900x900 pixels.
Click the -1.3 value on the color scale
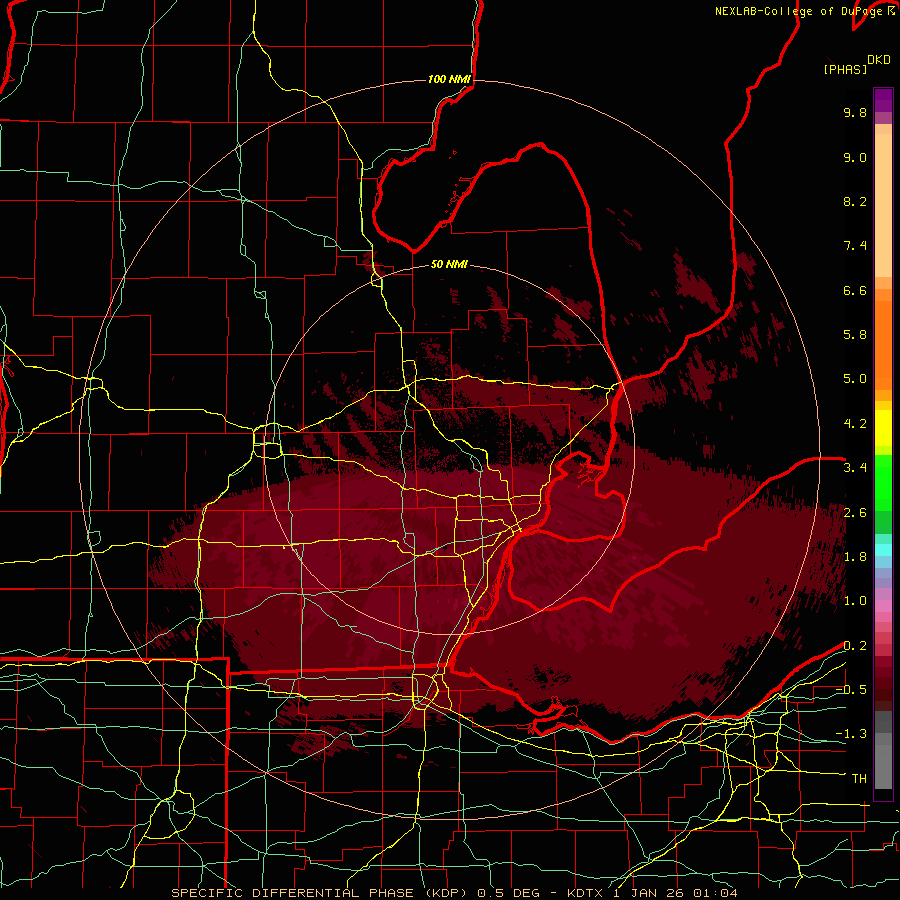[x=851, y=734]
